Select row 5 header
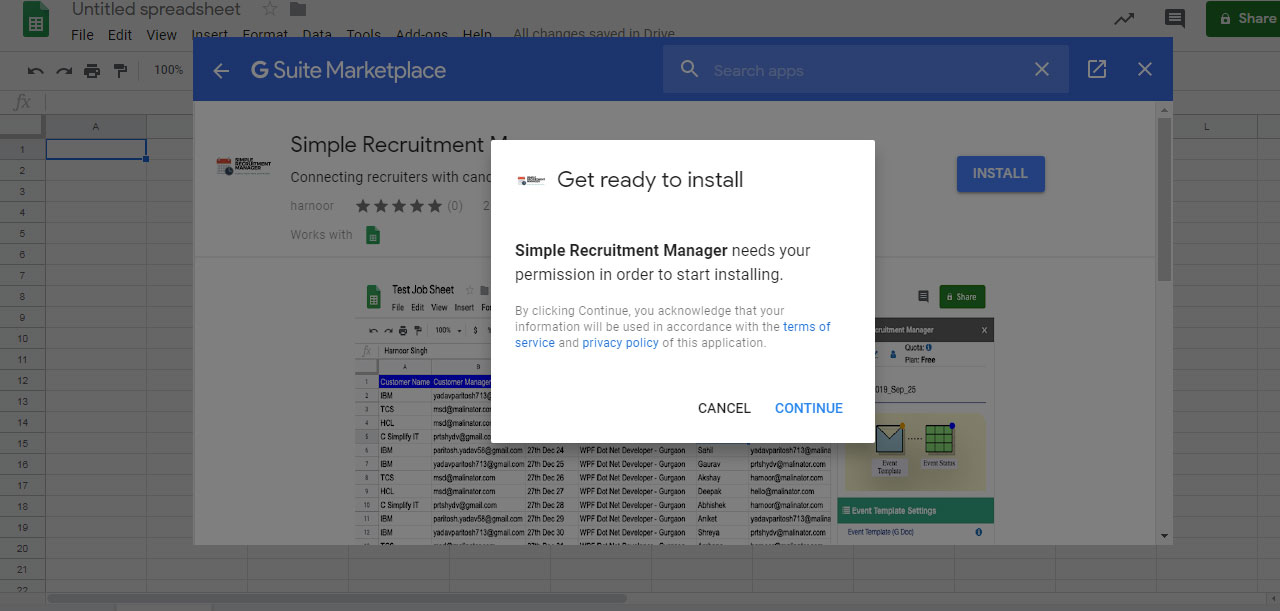The width and height of the screenshot is (1280, 611). click(x=21, y=233)
